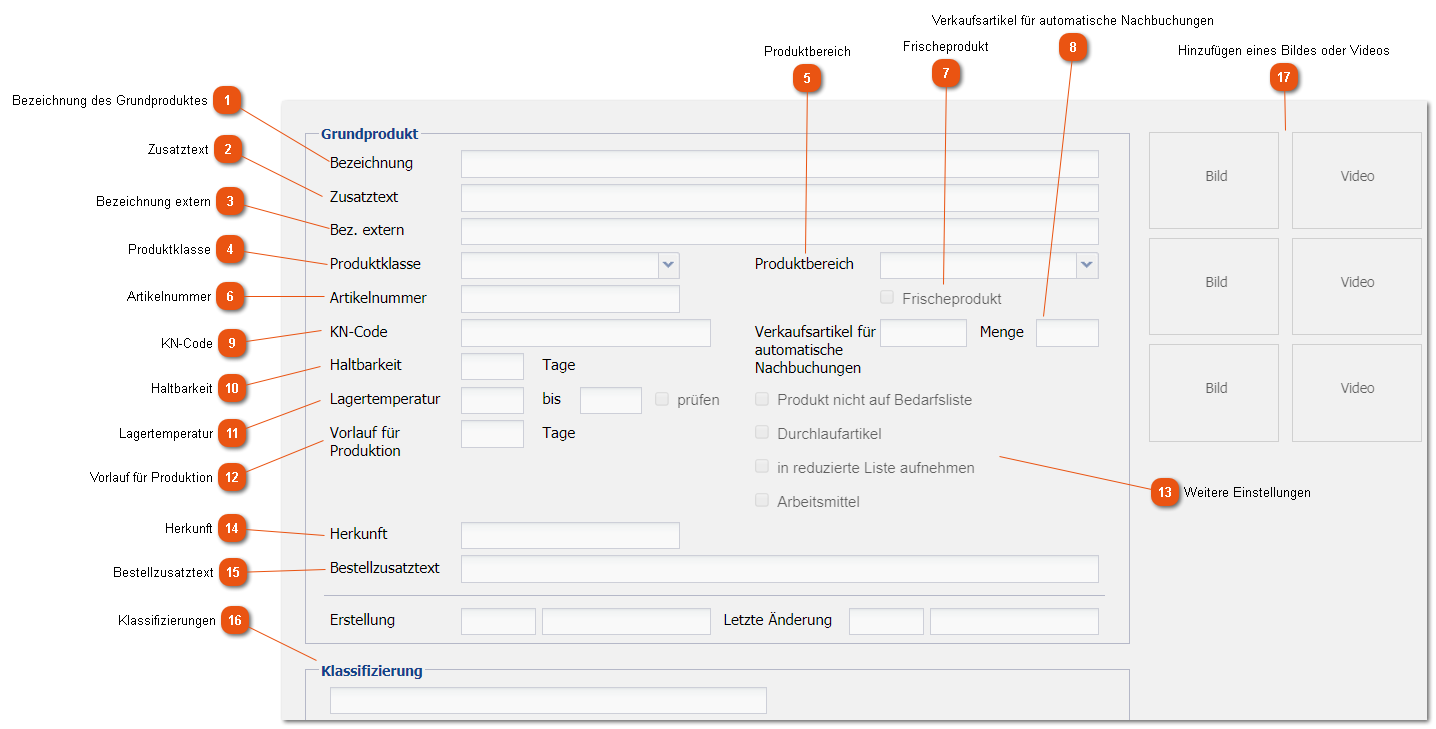Screen dimensions: 1436x729
Task: Toggle the Arbeitsmittel checkbox
Action: [x=761, y=500]
